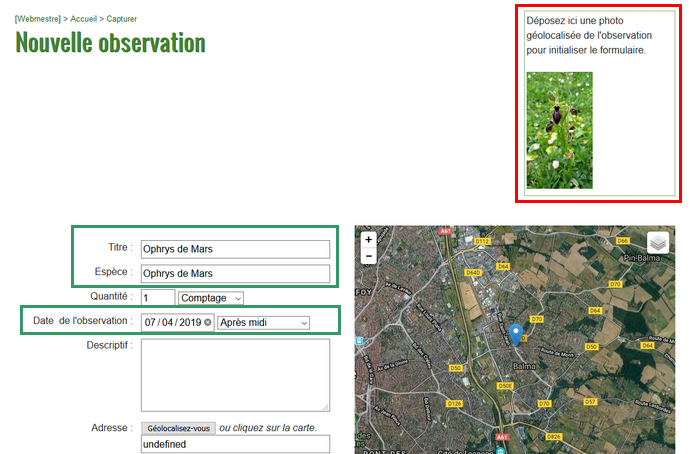This screenshot has height=454, width=700.
Task: Open the Comptage quantity type dropdown
Action: [210, 298]
